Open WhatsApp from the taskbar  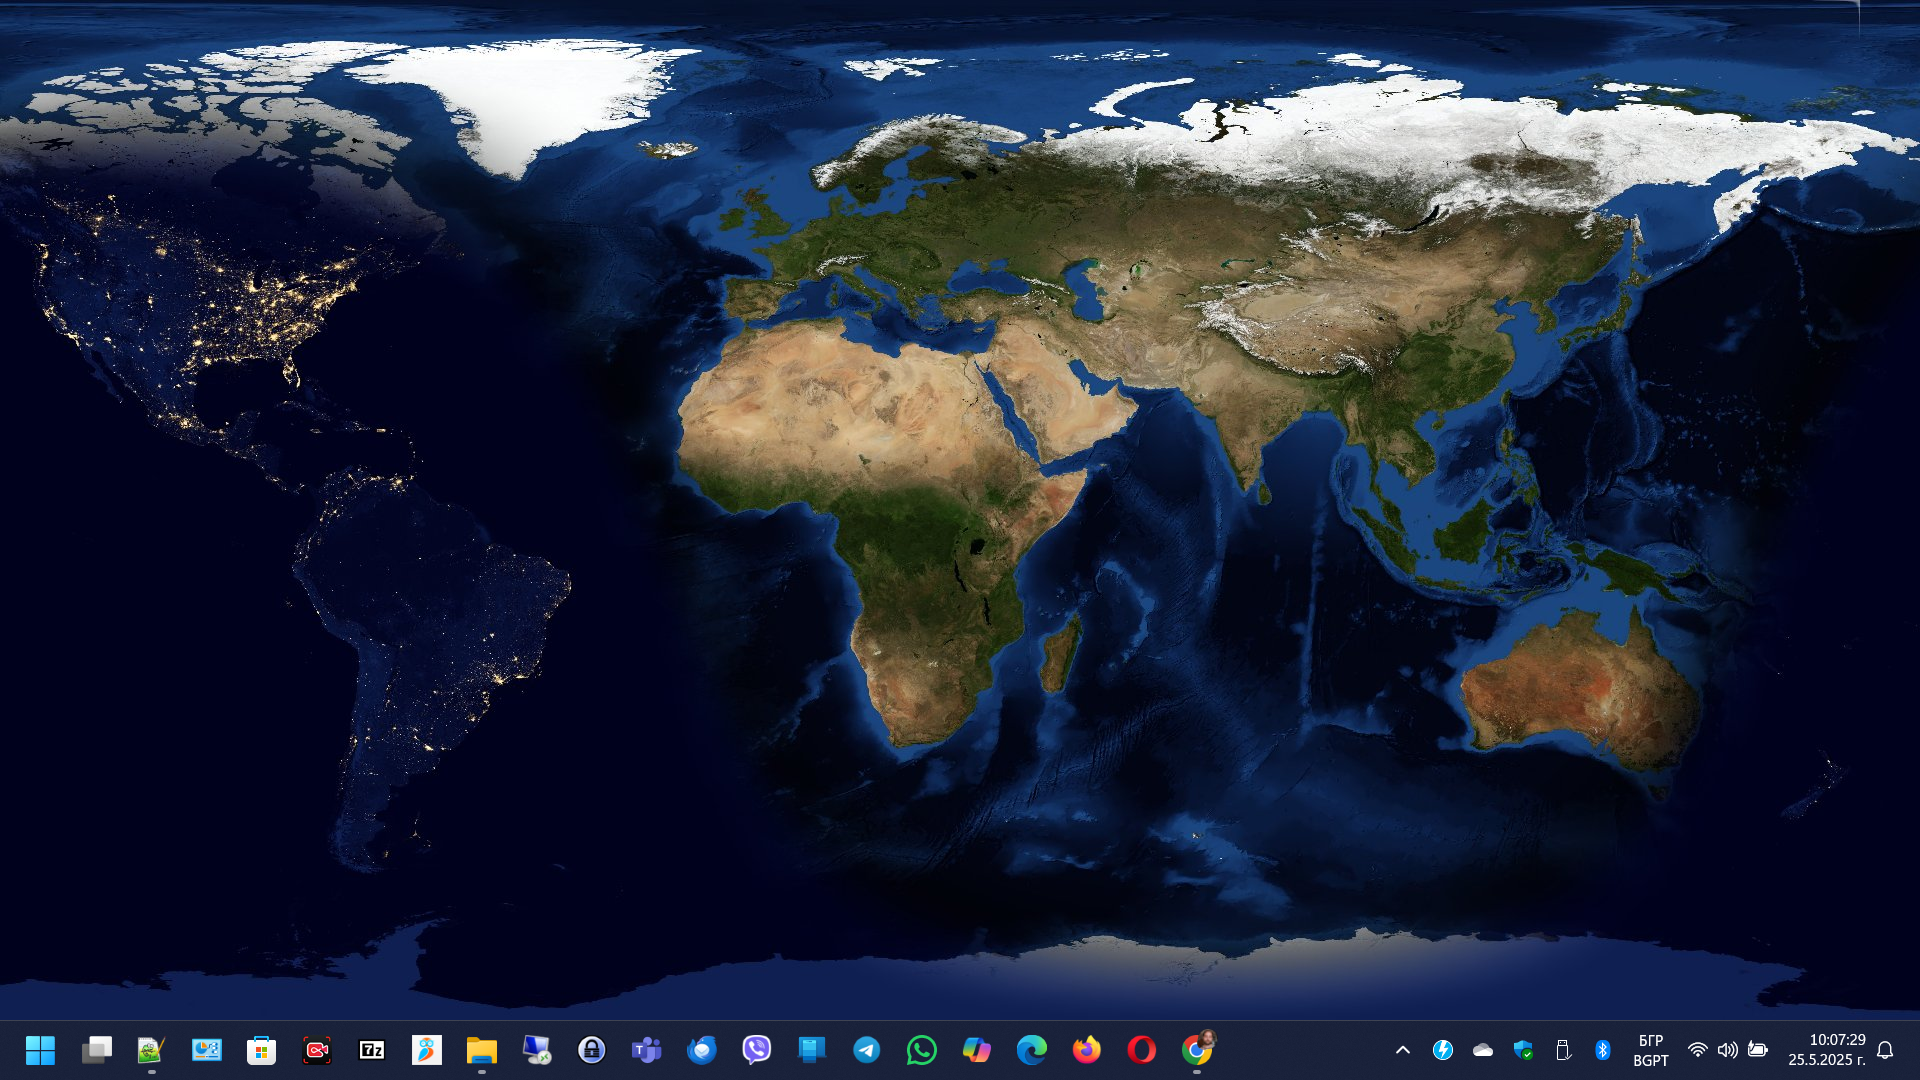(x=921, y=1050)
